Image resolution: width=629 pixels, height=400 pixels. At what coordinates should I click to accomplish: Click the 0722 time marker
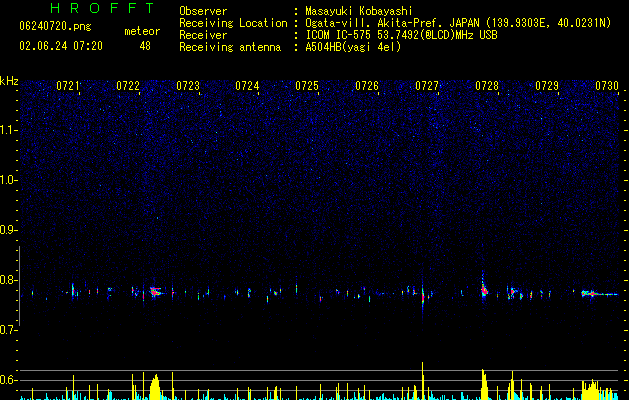128,86
